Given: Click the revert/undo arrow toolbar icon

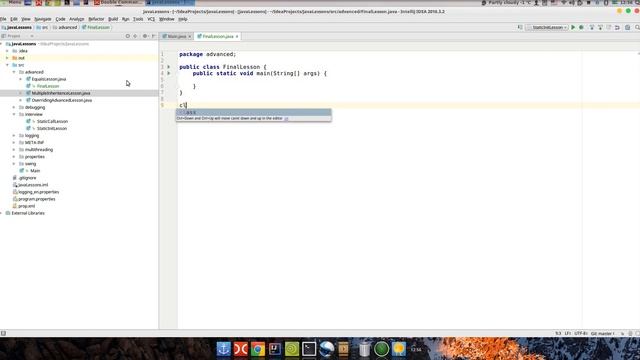Looking at the screenshot, I should (x=617, y=27).
